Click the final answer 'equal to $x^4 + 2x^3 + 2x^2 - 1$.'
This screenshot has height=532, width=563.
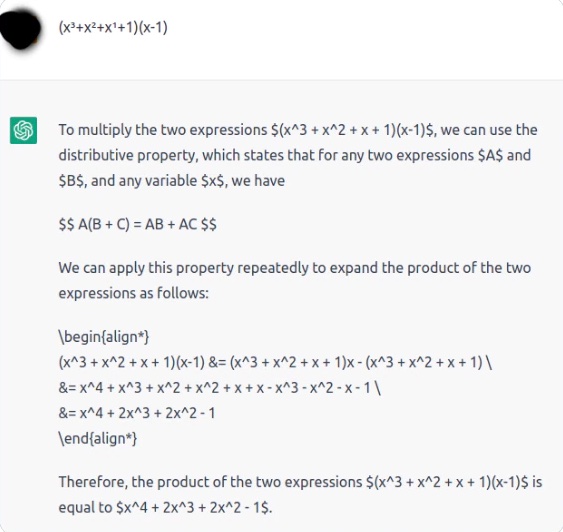(165, 508)
